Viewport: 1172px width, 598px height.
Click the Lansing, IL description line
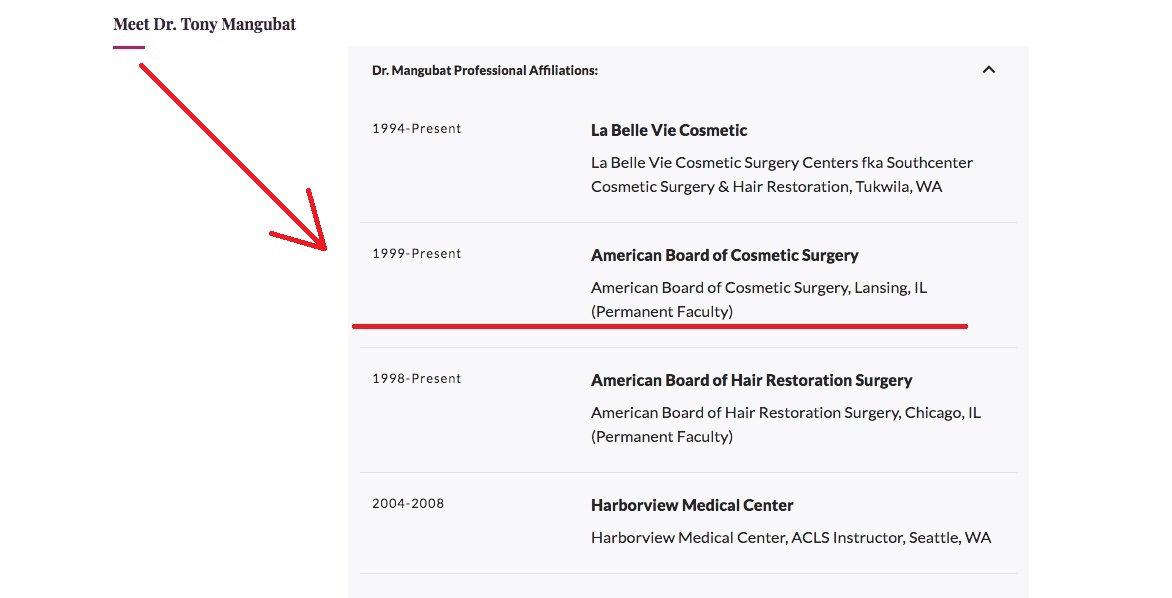(x=759, y=288)
